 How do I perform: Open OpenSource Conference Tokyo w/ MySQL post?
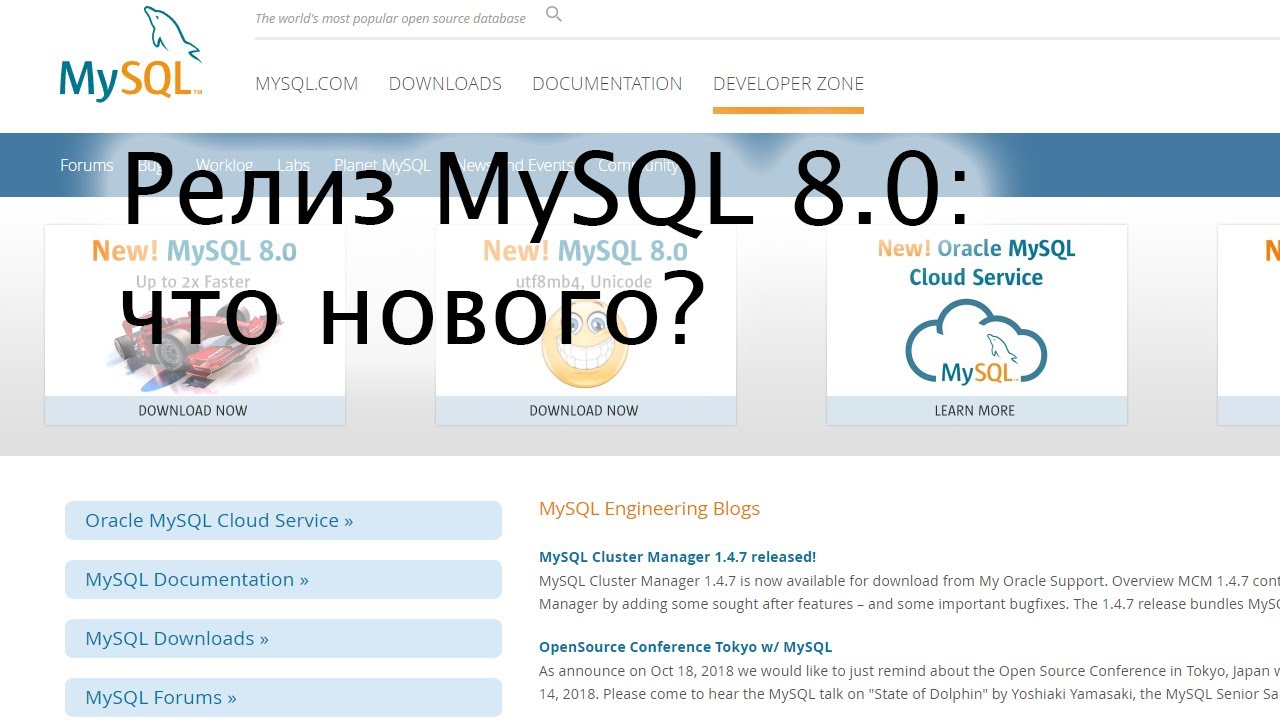[x=685, y=647]
